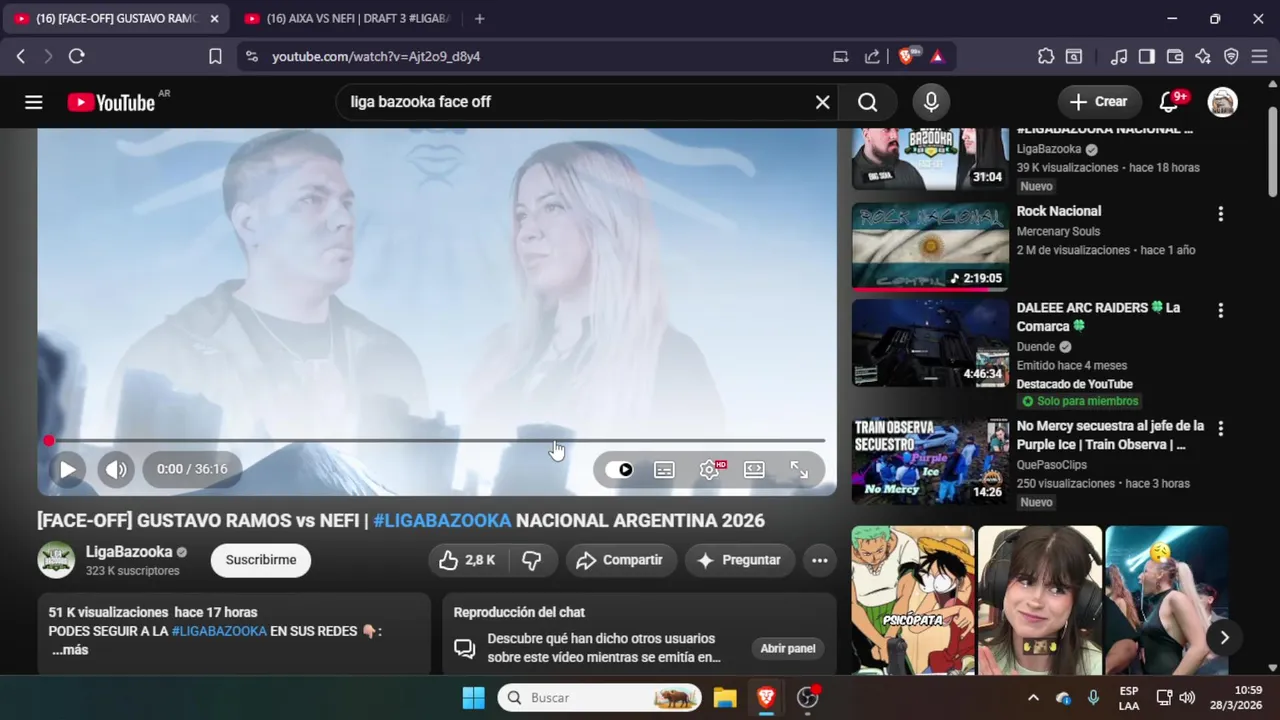Go to the YouTube home logo
Viewport: 1280px width, 720px height.
(111, 102)
